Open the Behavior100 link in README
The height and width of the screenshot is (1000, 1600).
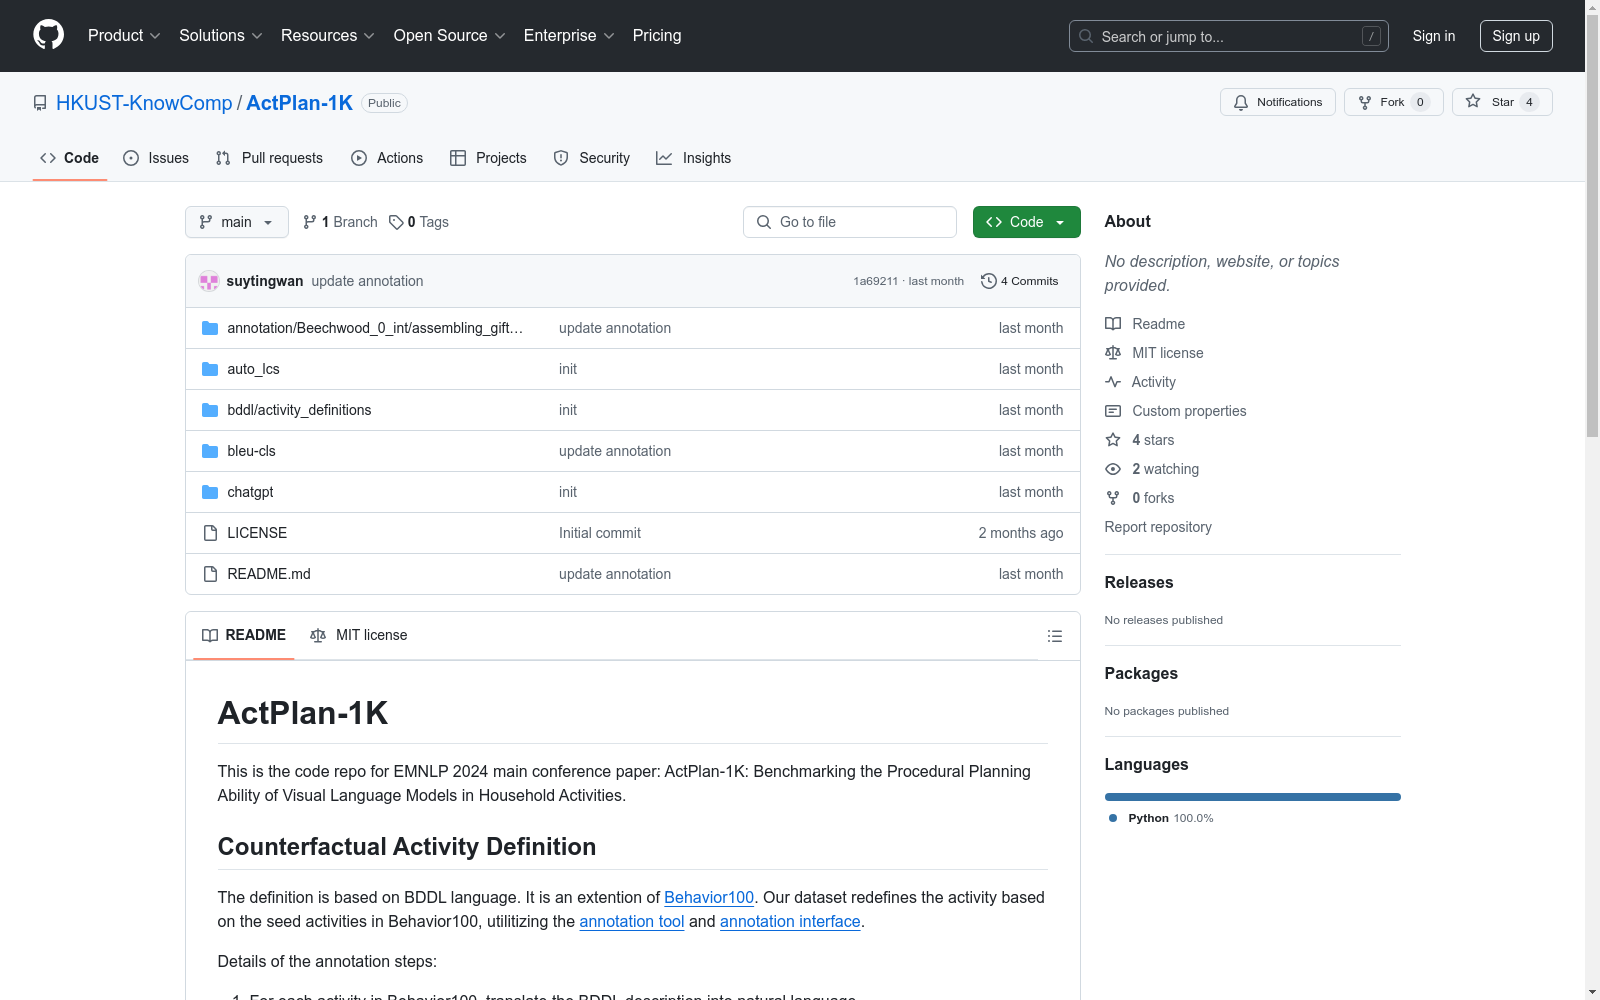[x=709, y=897]
